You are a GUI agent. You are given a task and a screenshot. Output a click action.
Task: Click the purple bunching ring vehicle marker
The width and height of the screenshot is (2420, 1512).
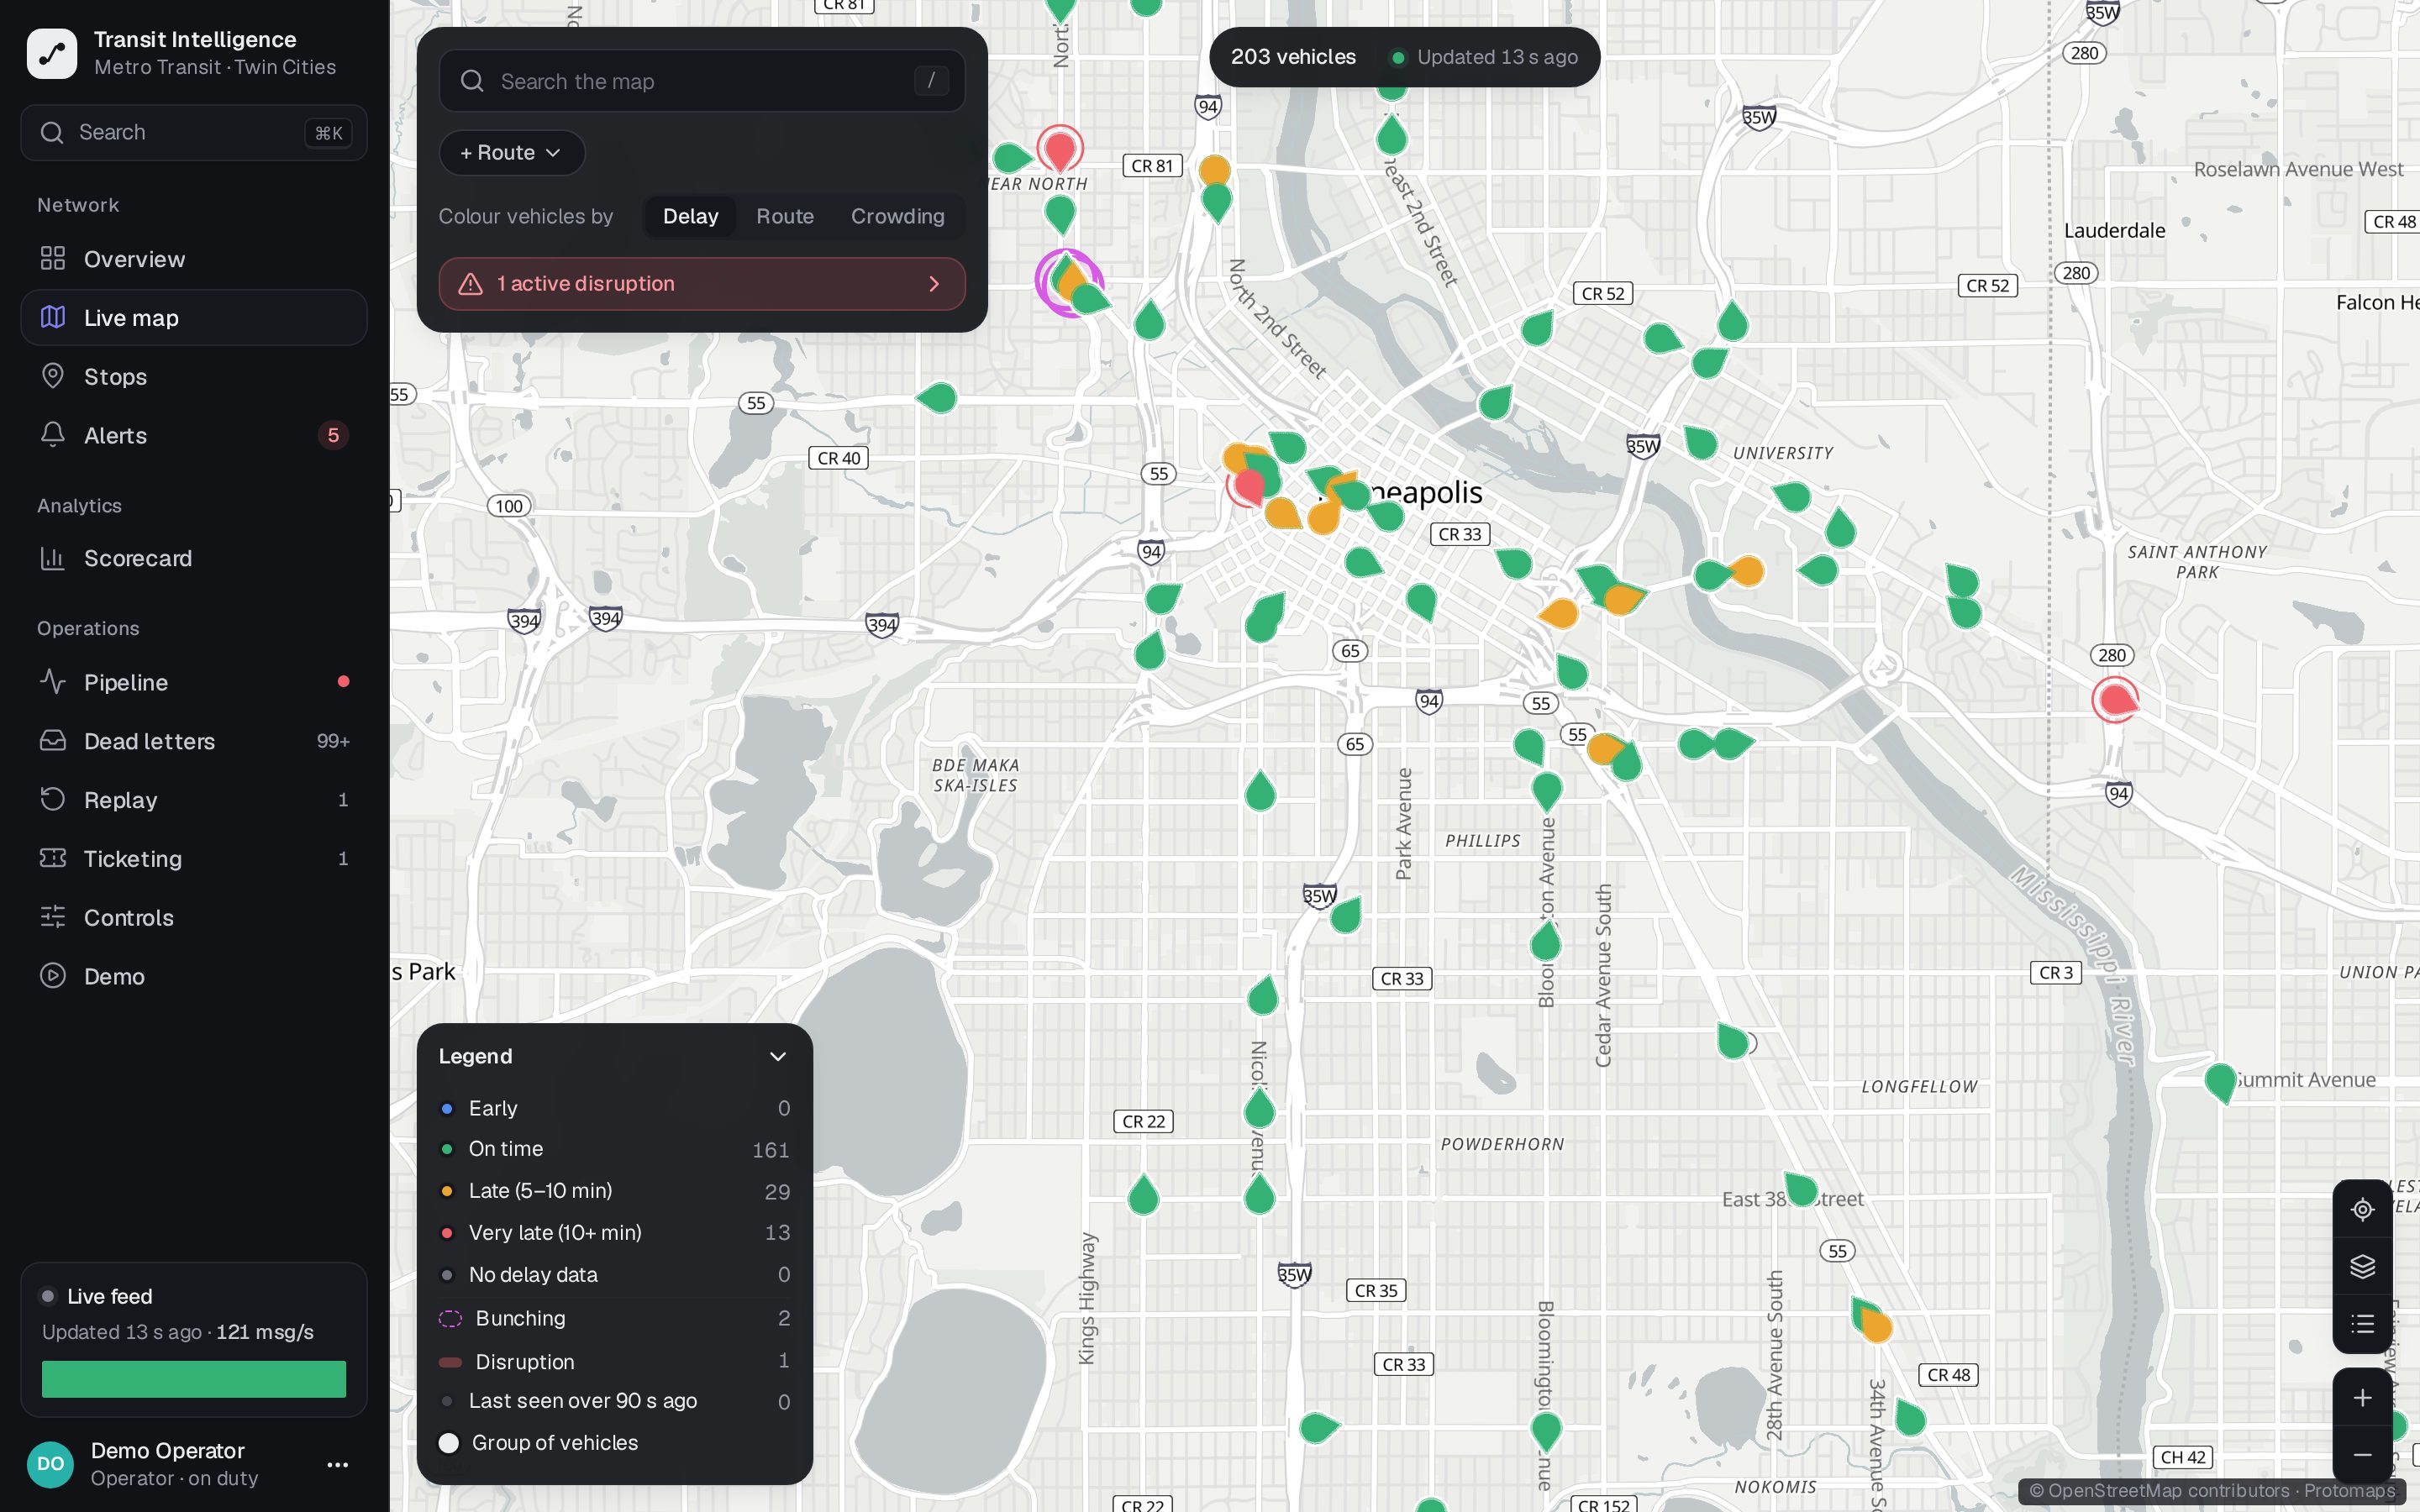[x=1070, y=283]
